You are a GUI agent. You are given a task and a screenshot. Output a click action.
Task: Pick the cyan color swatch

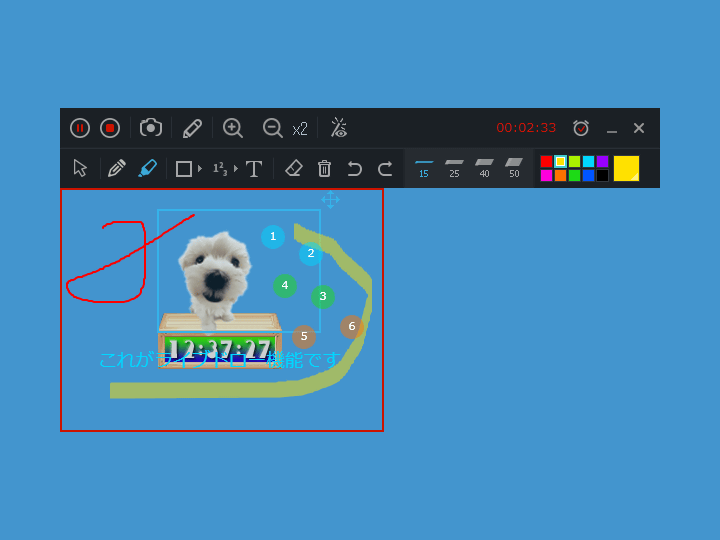point(588,162)
